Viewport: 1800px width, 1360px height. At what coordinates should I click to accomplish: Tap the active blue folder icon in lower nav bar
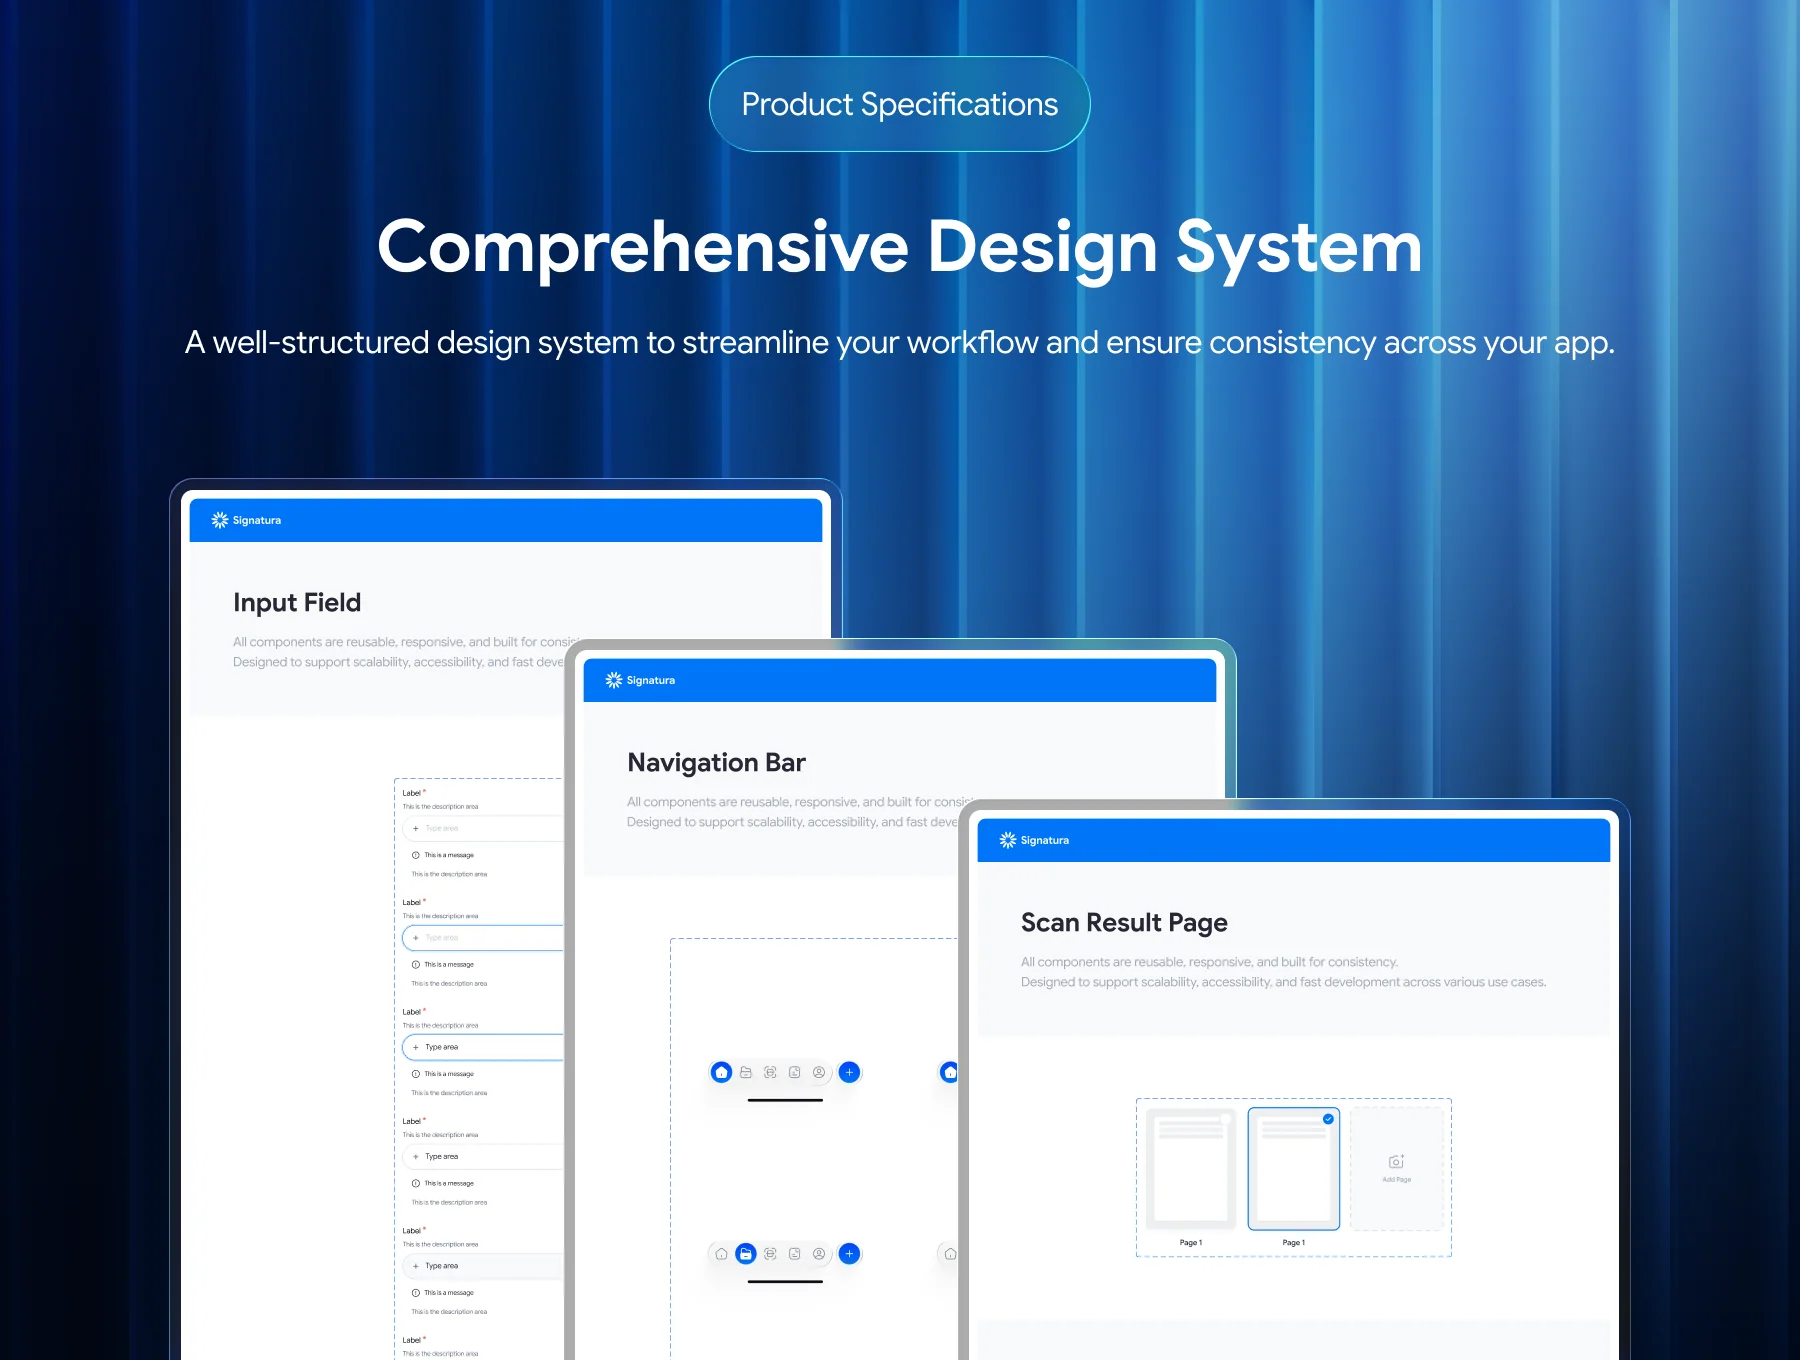click(x=746, y=1253)
